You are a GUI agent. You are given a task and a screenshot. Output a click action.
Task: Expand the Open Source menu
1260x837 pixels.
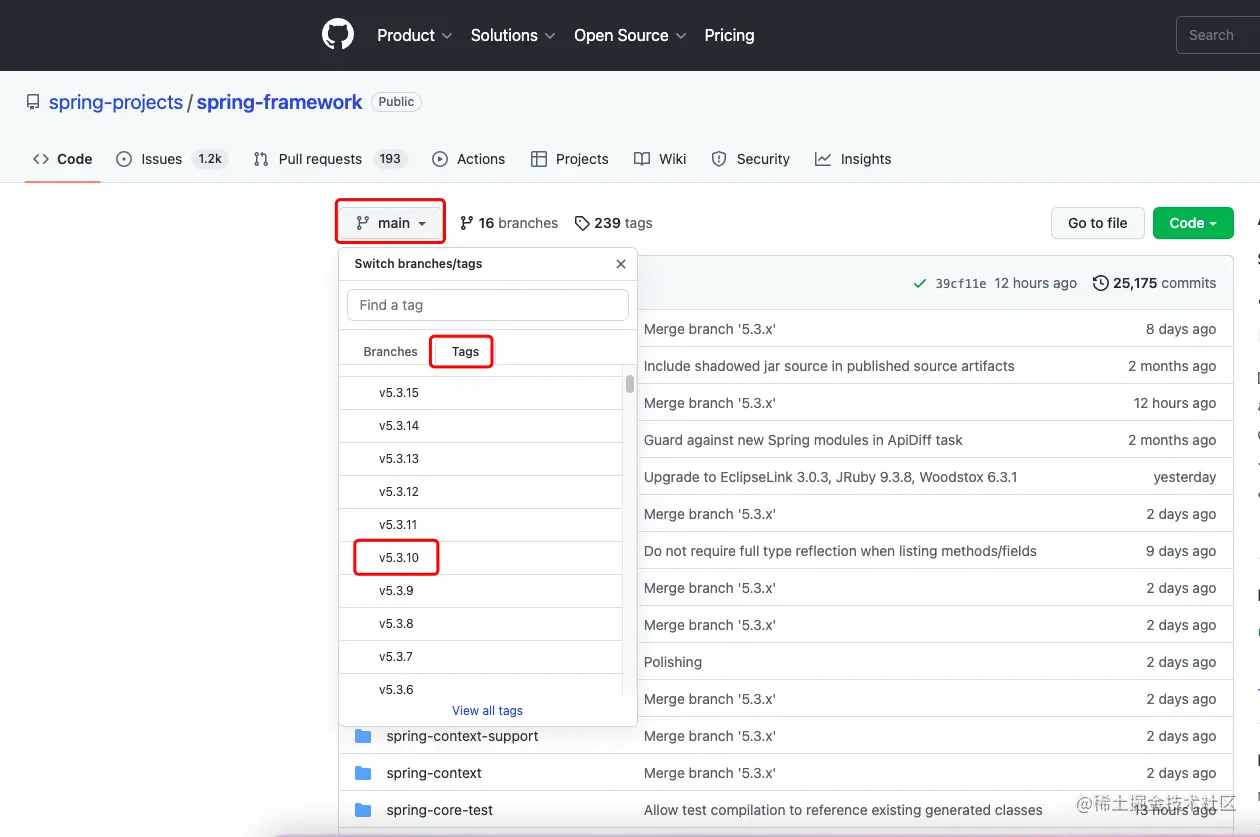pyautogui.click(x=630, y=35)
